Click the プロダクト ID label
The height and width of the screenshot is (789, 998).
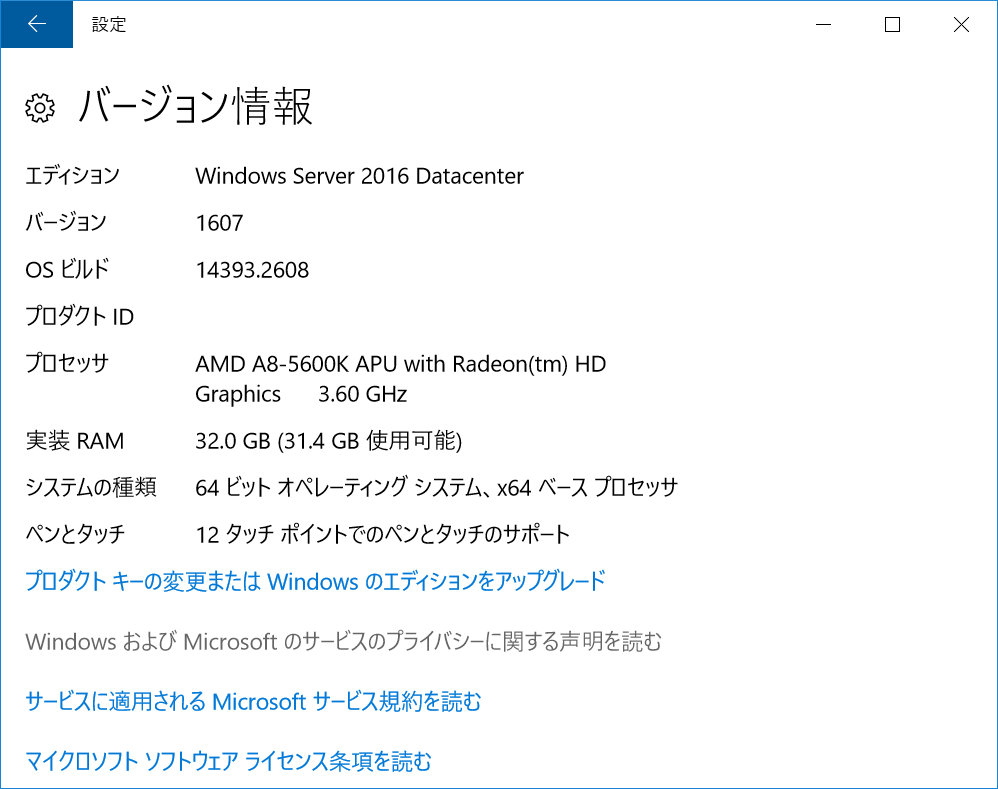80,316
